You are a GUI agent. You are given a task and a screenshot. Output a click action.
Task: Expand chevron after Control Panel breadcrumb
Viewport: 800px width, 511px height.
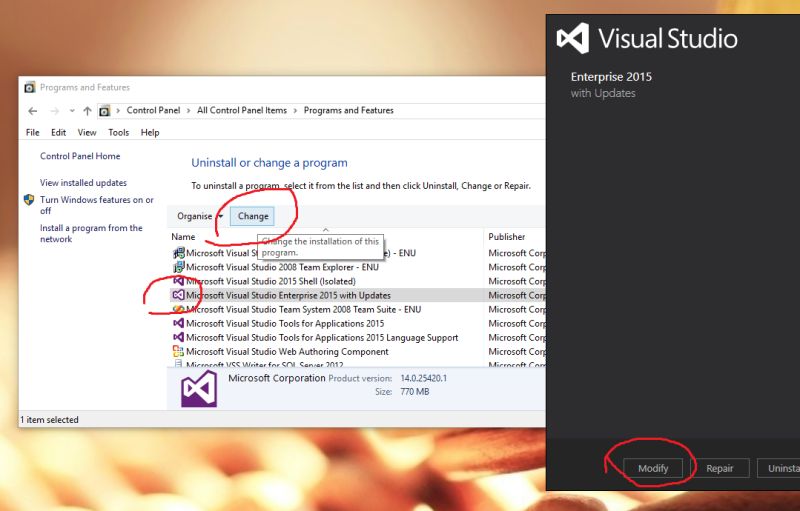point(189,111)
